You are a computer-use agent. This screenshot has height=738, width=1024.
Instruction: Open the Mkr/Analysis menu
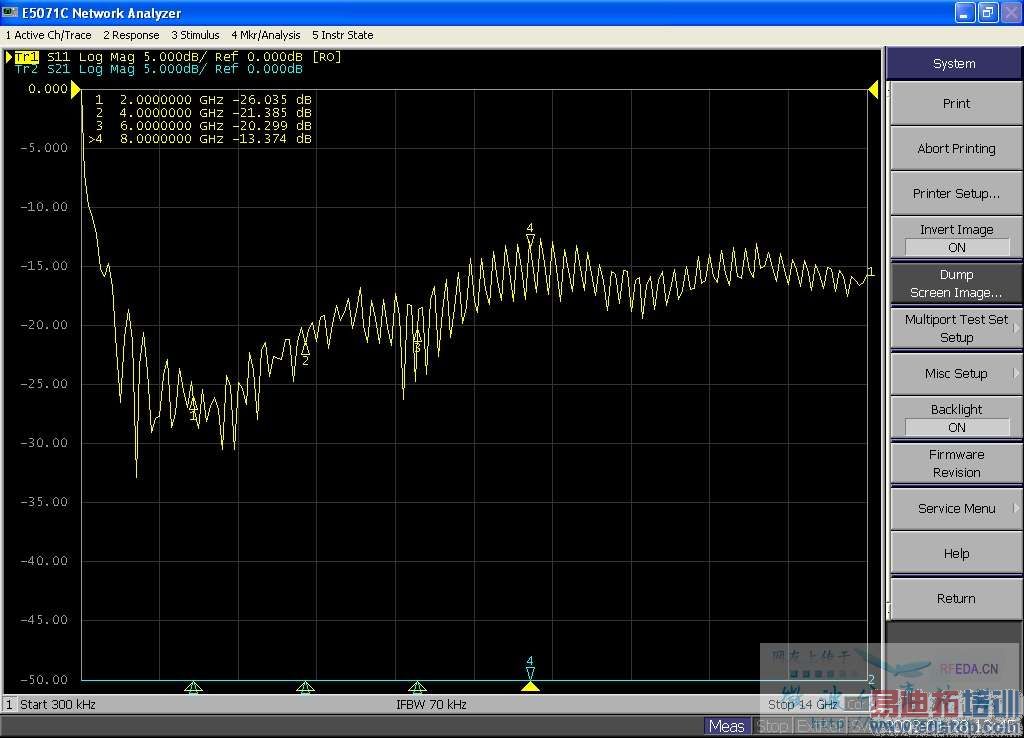tap(266, 35)
